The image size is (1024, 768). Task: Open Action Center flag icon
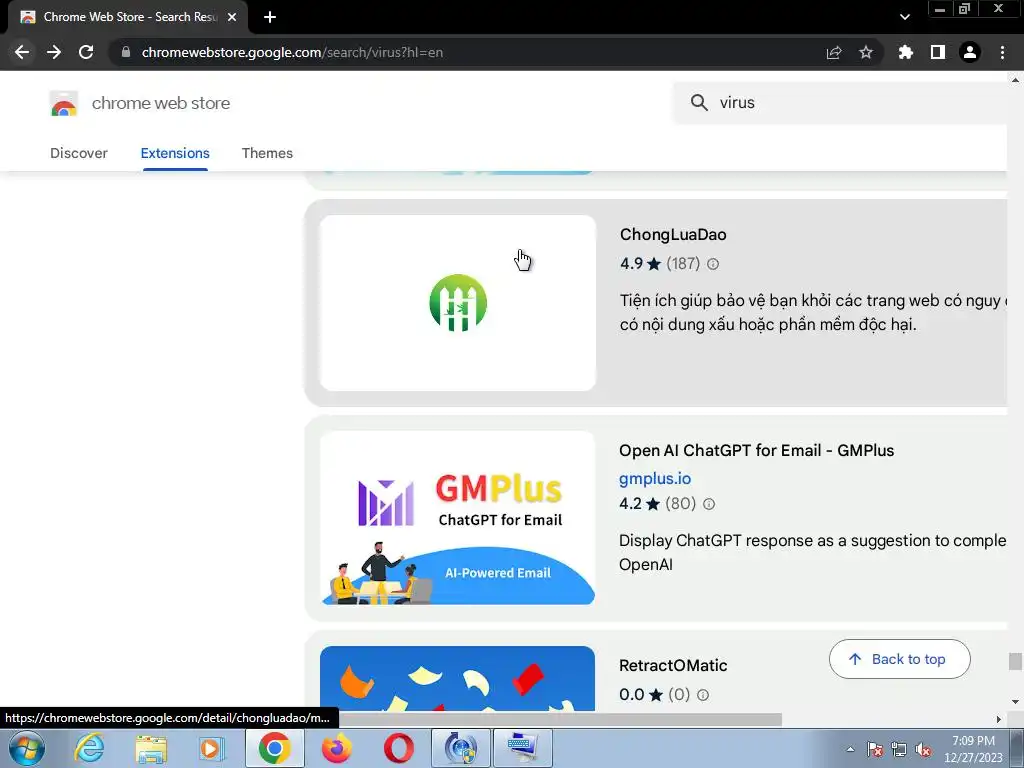click(875, 749)
